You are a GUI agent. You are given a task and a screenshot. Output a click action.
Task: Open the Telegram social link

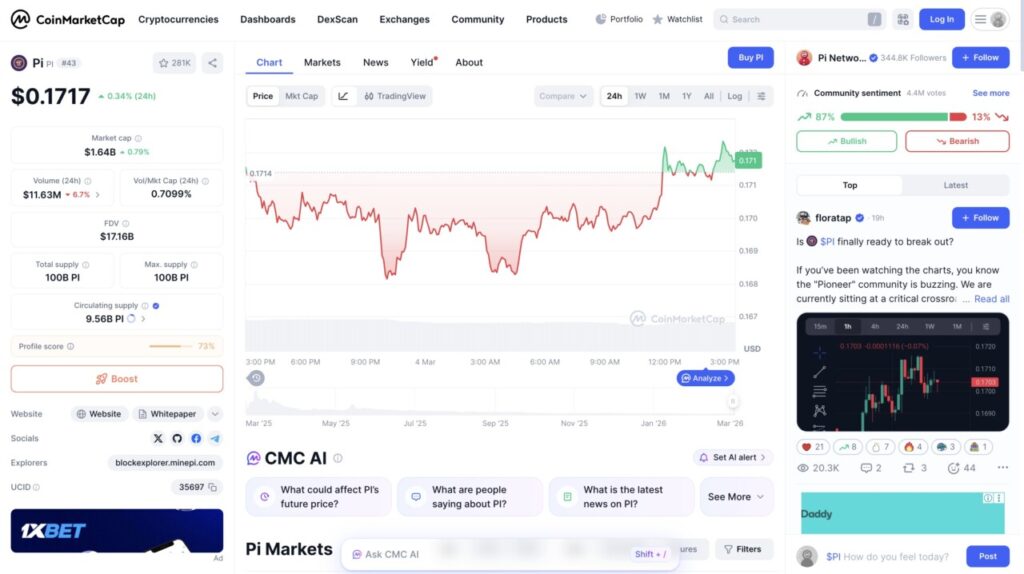tap(215, 438)
